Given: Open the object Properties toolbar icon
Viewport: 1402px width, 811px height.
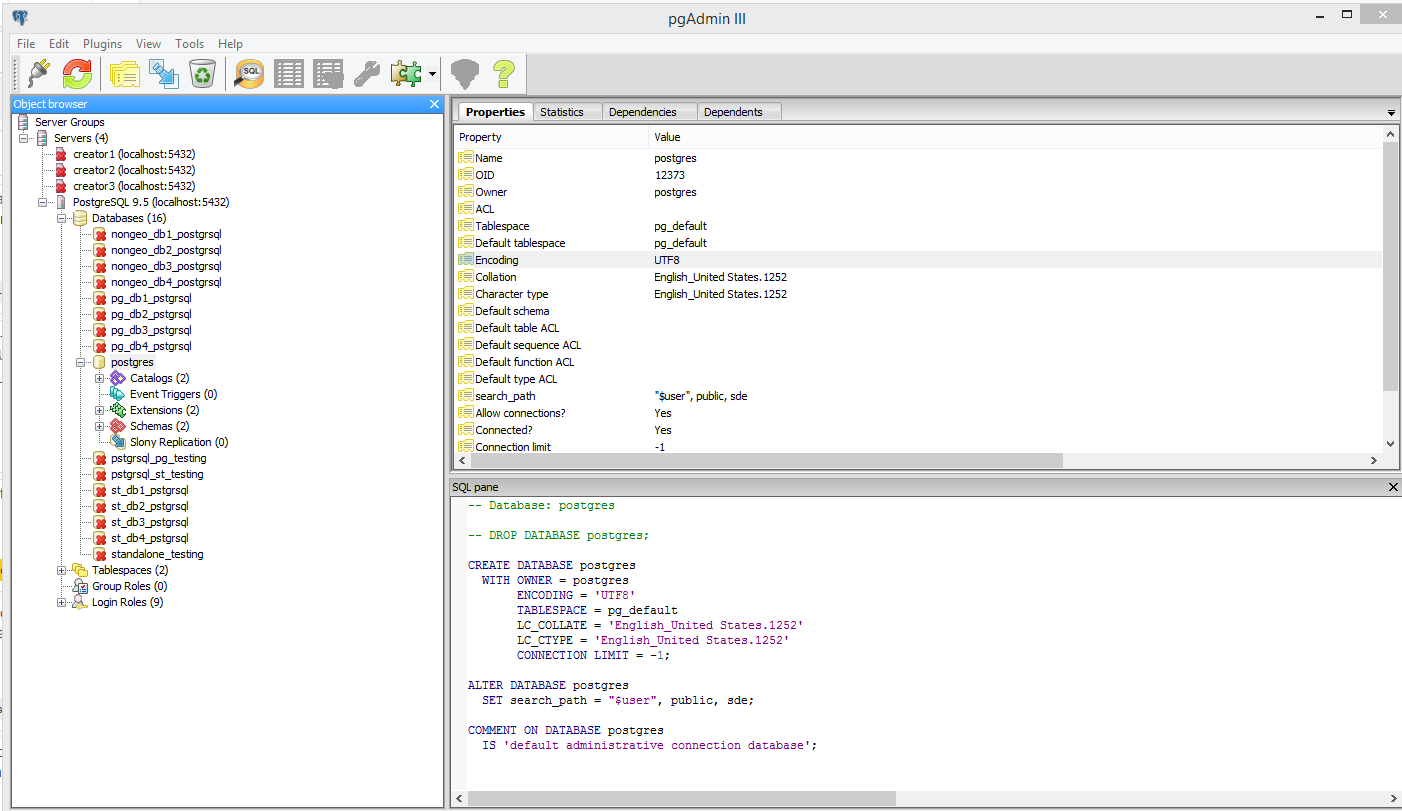Looking at the screenshot, I should (x=125, y=74).
